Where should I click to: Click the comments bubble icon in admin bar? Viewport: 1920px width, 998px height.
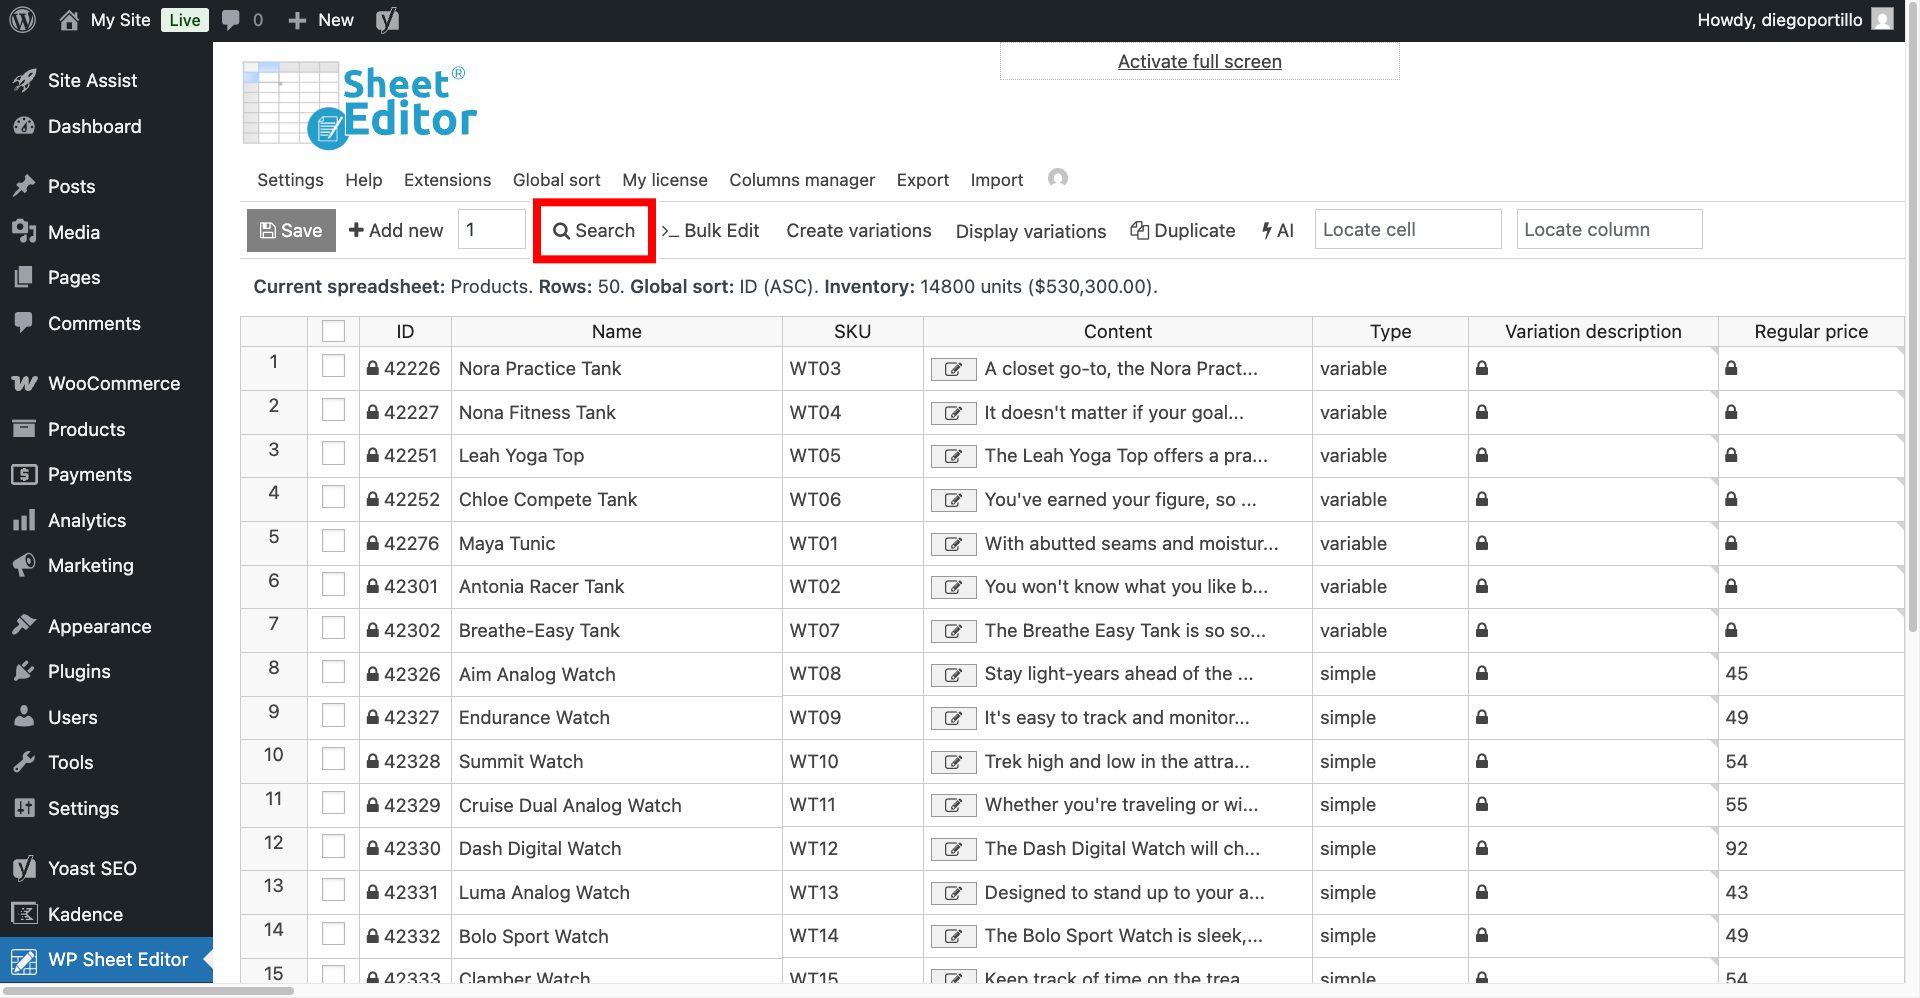point(231,20)
